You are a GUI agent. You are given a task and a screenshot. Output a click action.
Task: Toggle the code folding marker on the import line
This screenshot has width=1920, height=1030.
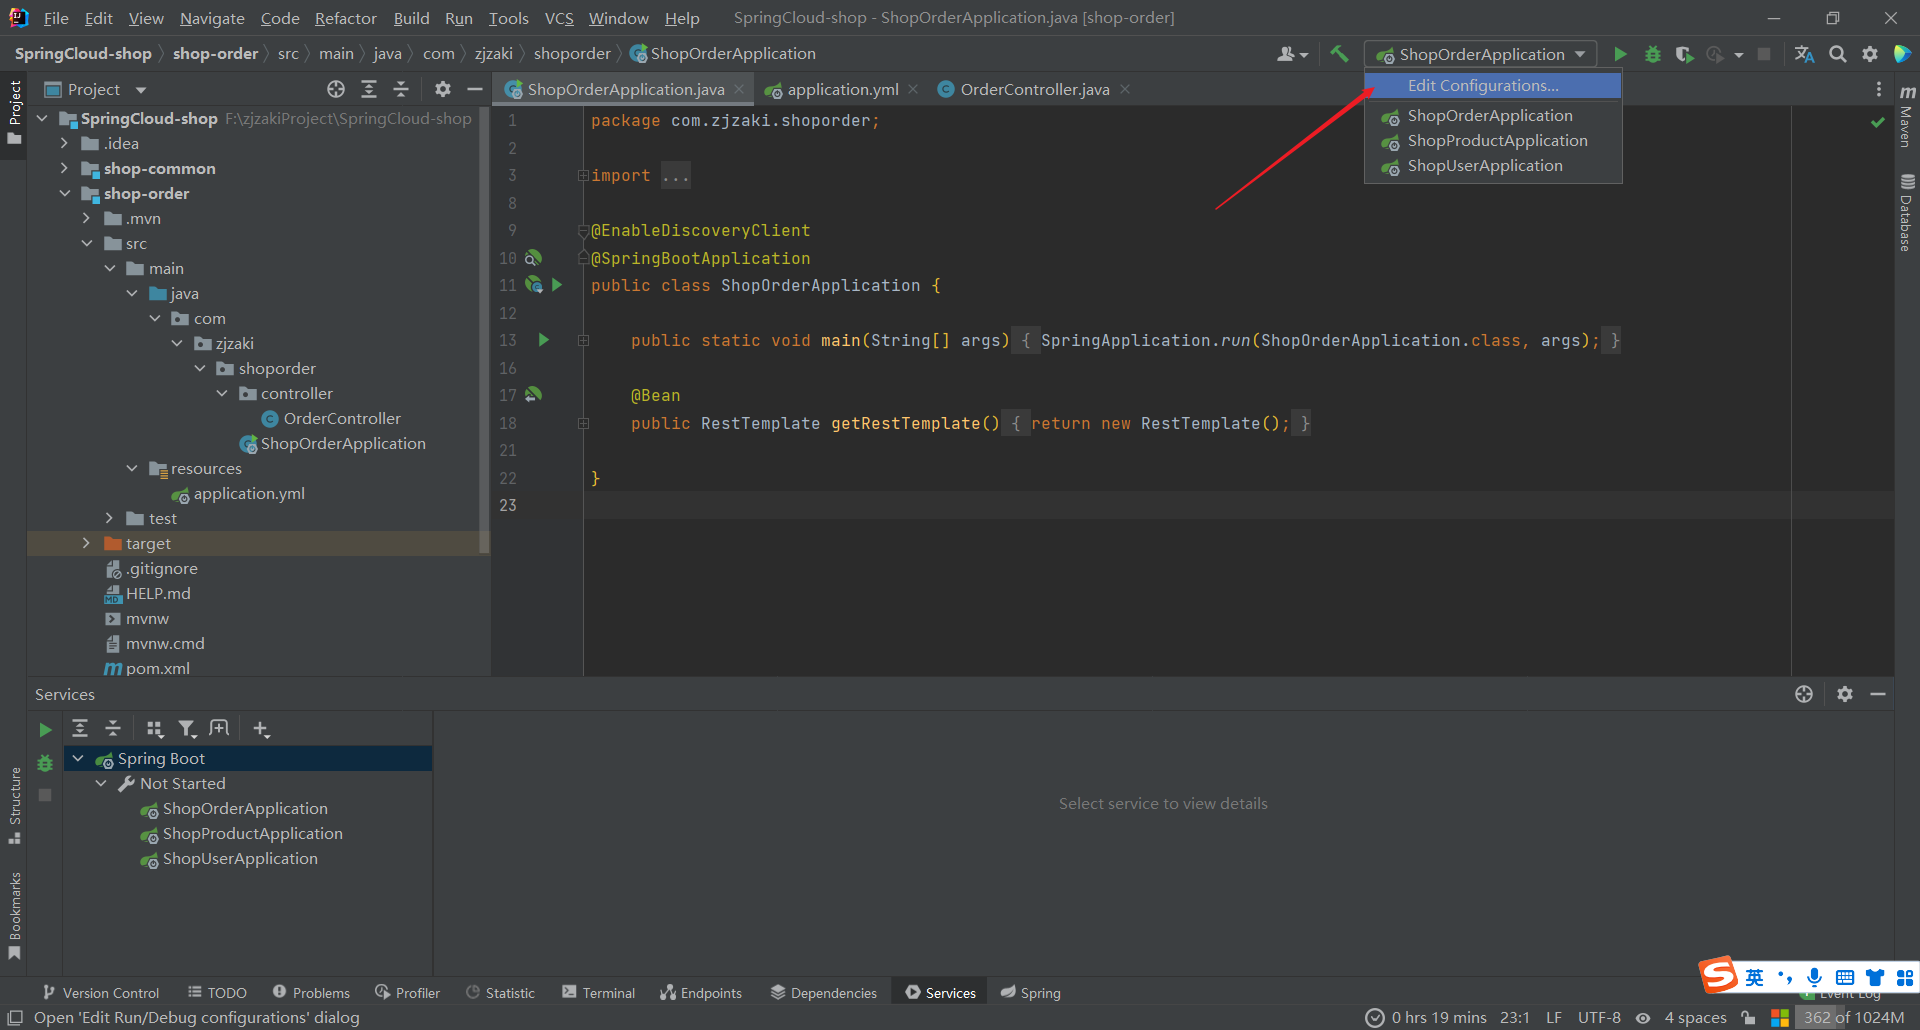[583, 176]
